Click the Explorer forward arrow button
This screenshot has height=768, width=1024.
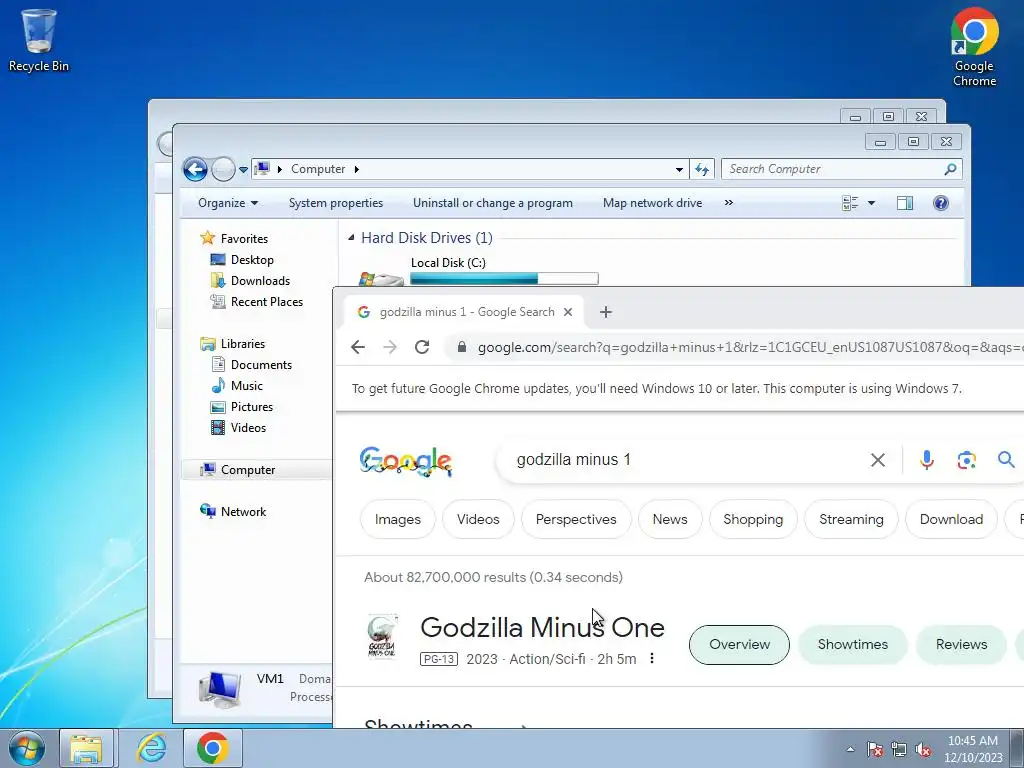pos(223,169)
